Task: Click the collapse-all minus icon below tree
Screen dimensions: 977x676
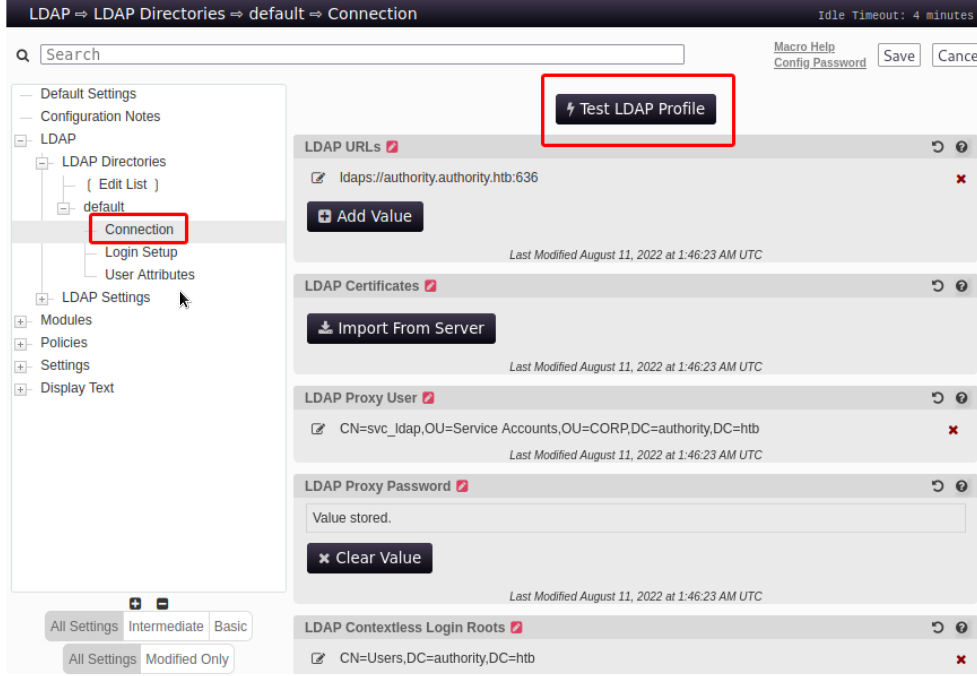Action: 162,603
